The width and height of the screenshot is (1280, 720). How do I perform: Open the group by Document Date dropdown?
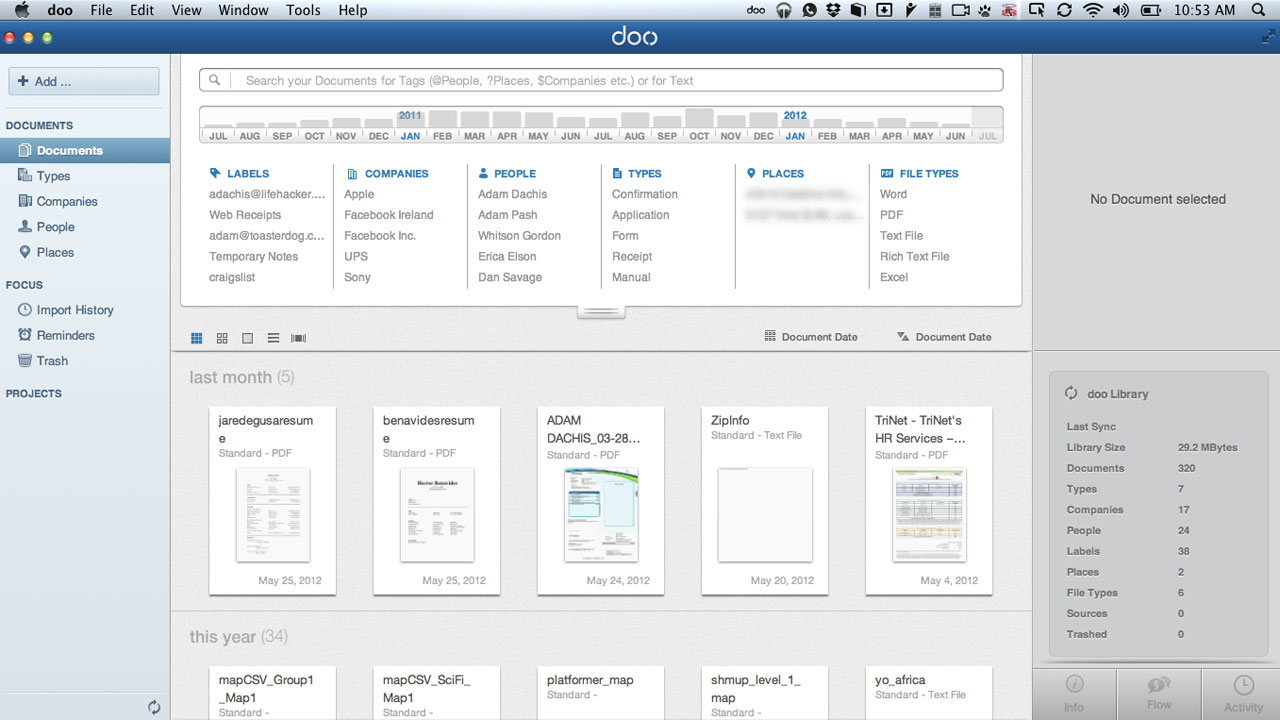coord(811,337)
